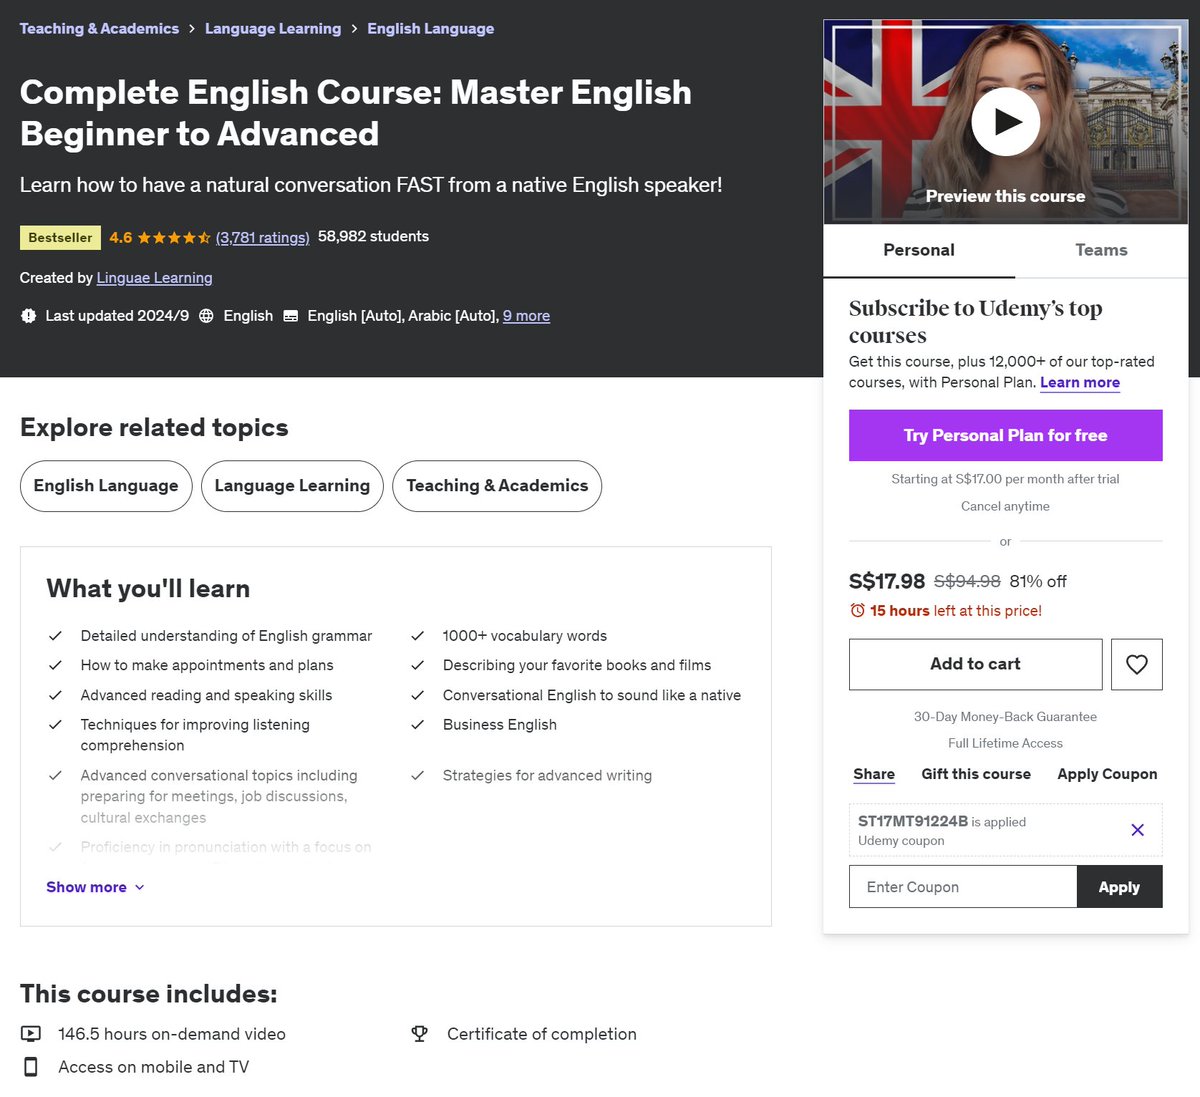Screen dimensions: 1200x1097
Task: Switch to the Personal tab
Action: [919, 250]
